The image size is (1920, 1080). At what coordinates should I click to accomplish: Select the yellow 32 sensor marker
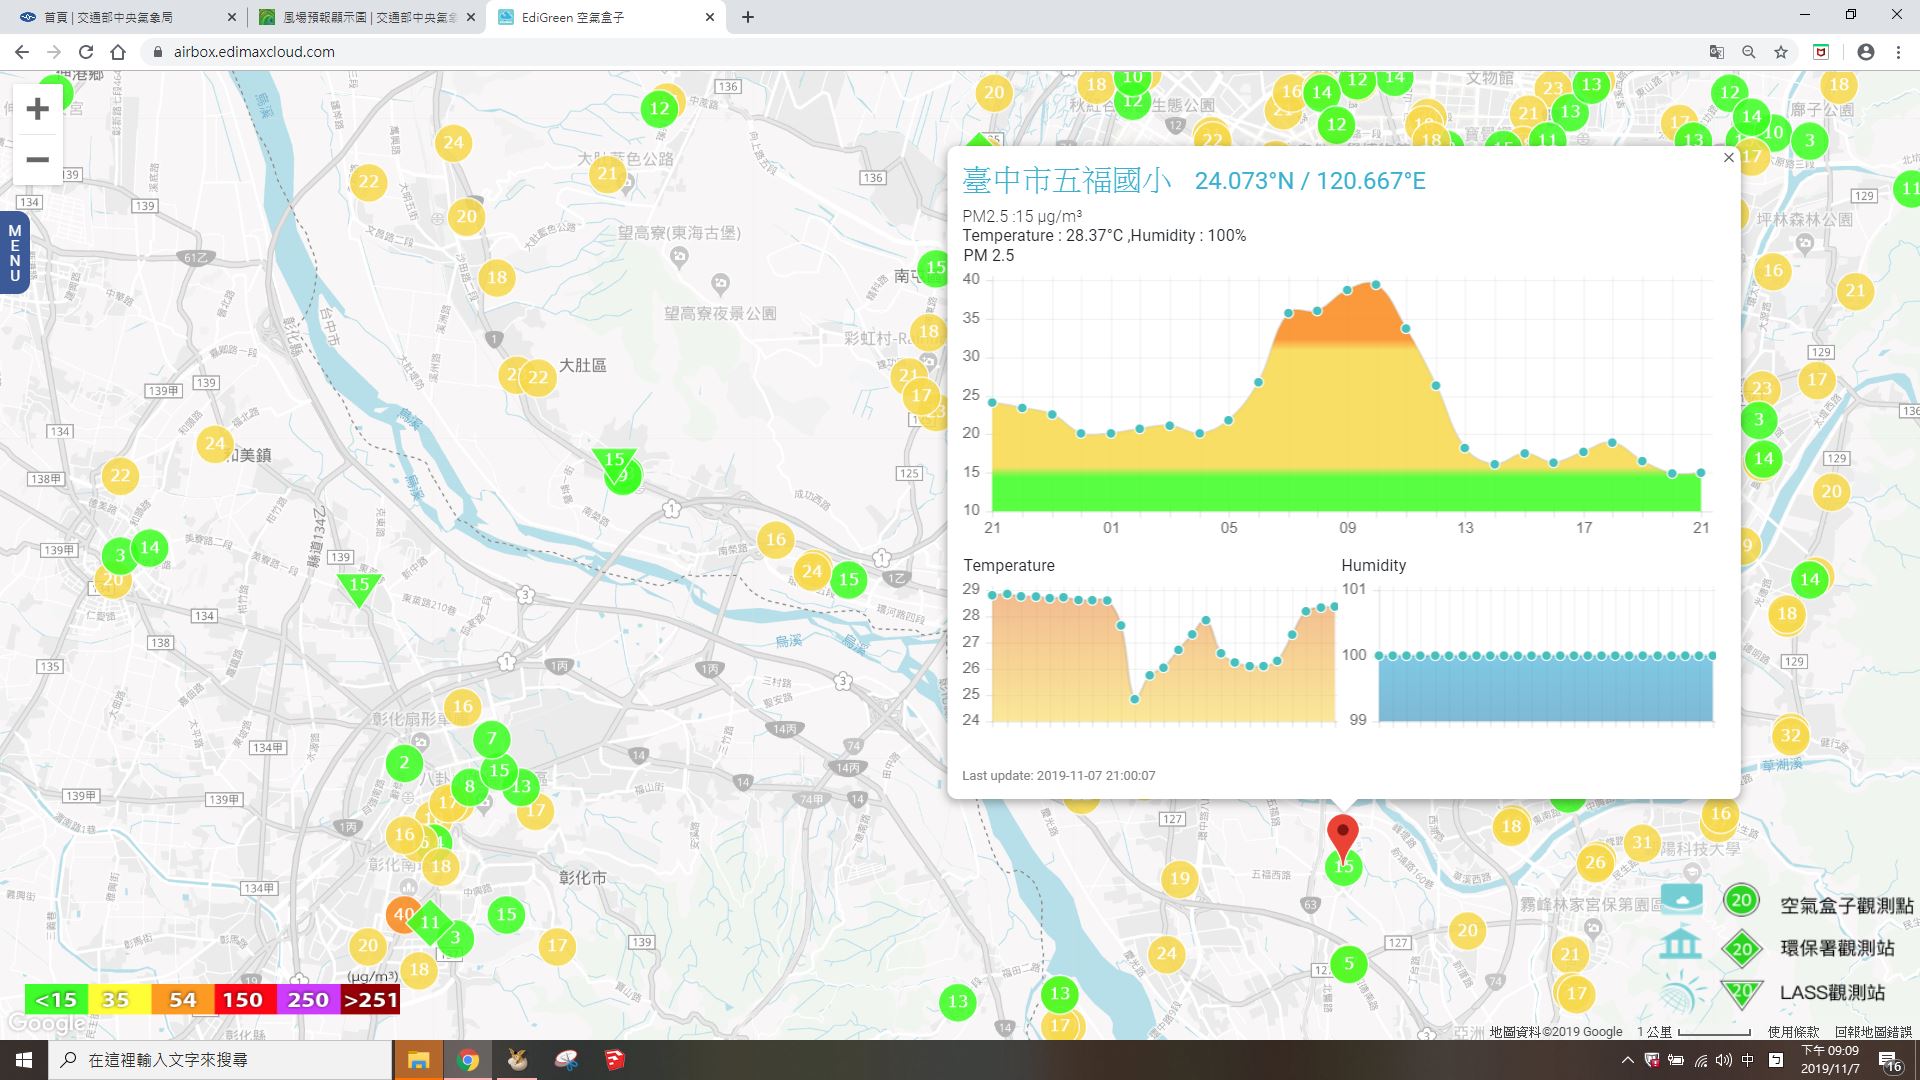tap(1790, 736)
